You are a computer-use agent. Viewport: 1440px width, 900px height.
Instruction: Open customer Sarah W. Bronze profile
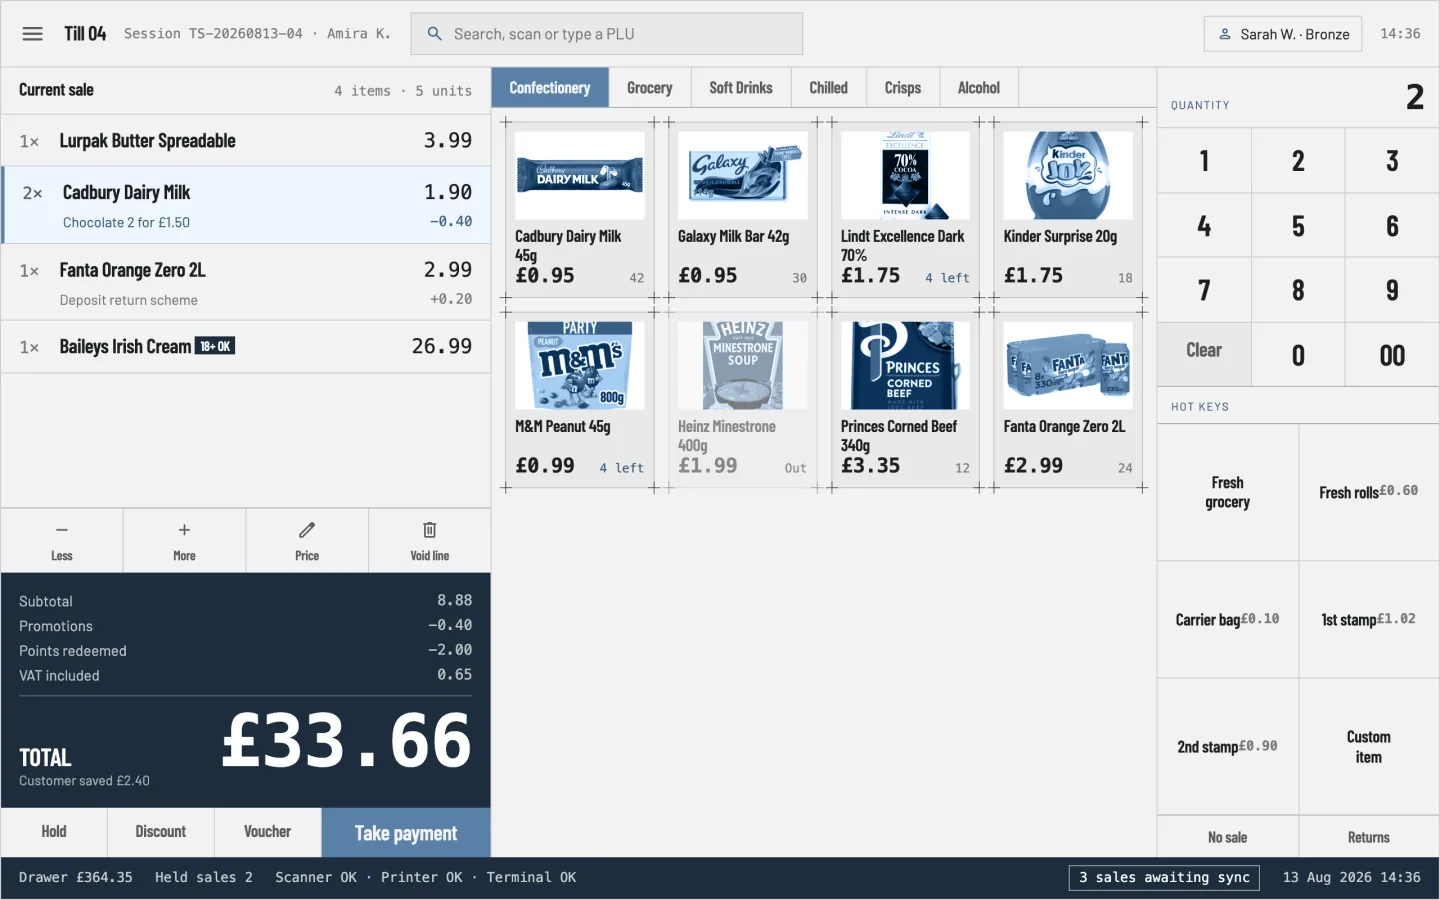coord(1283,34)
